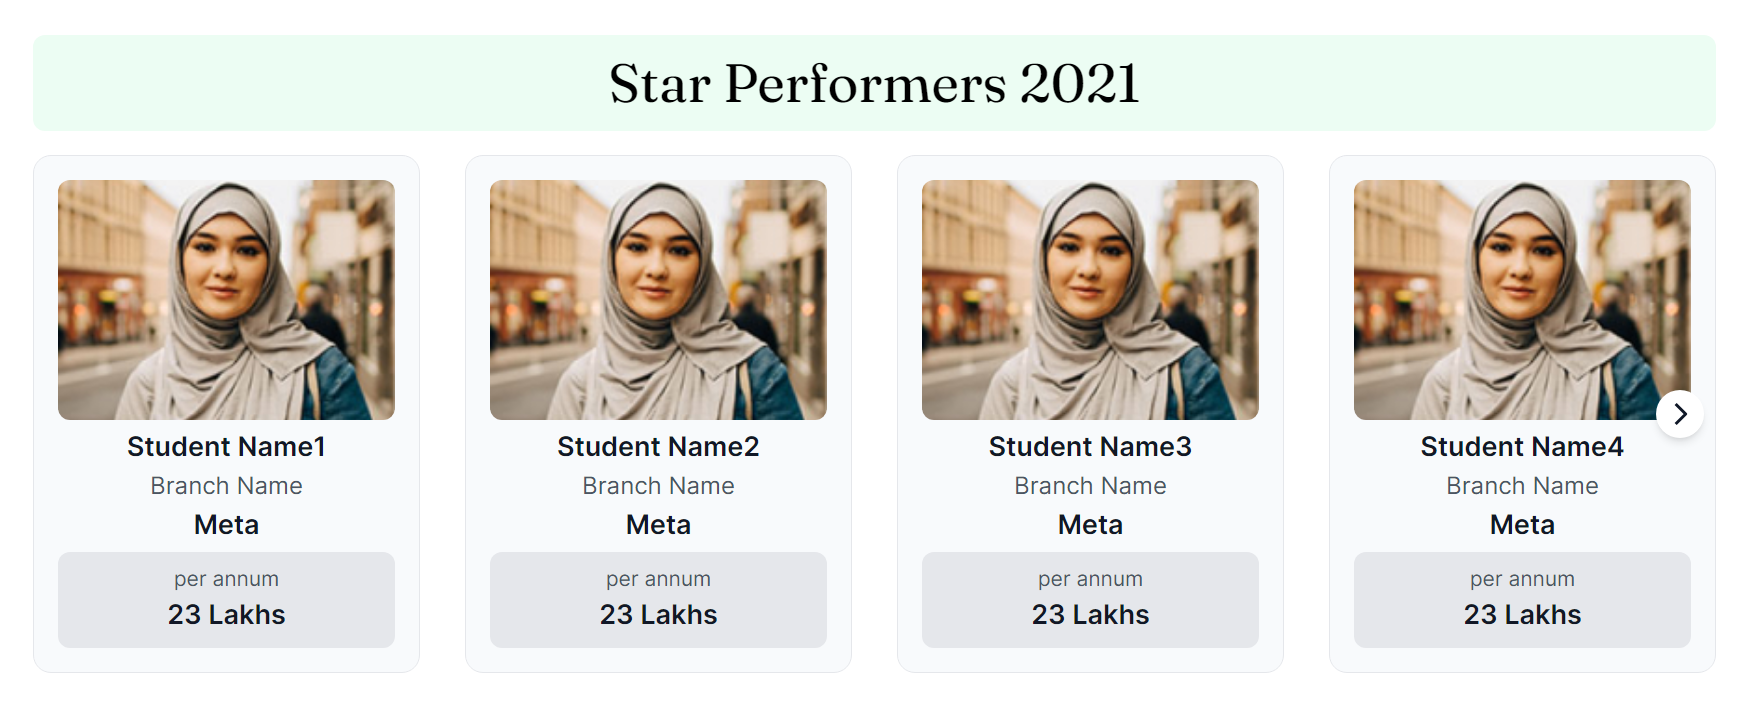Click Meta company label under Student Name1
Image resolution: width=1746 pixels, height=726 pixels.
click(x=226, y=525)
